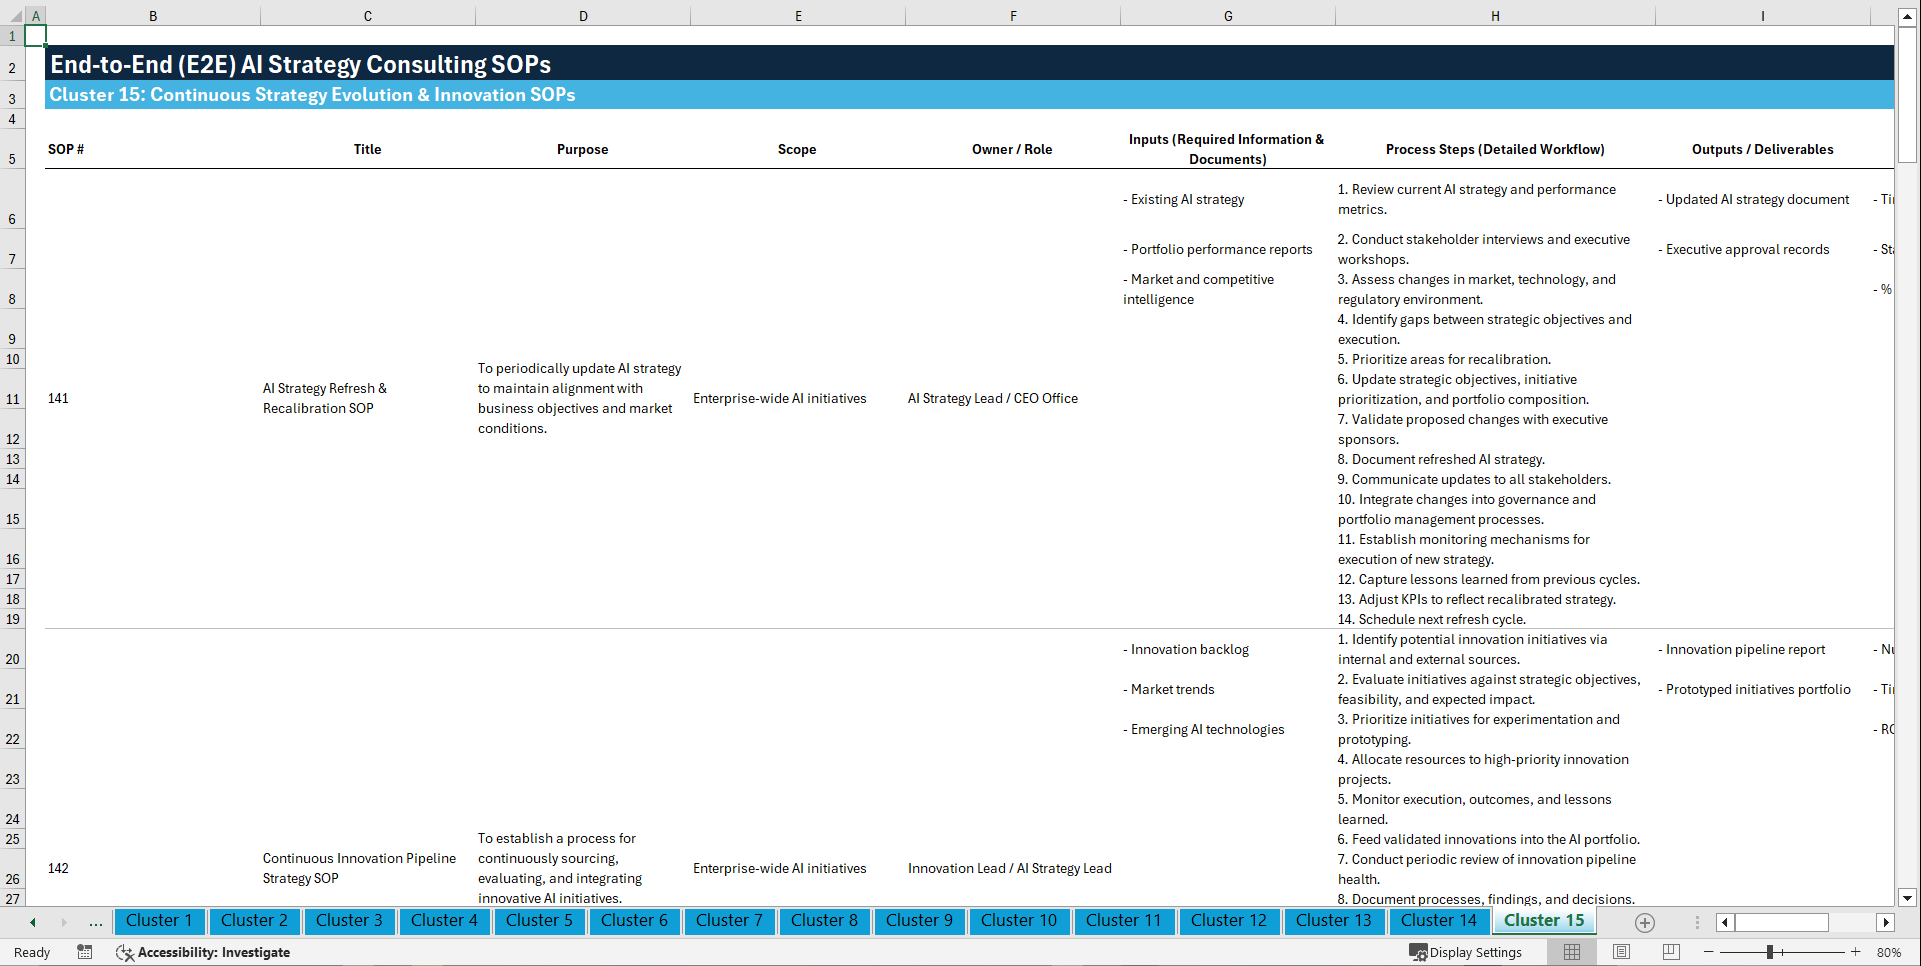Click the Zoom Out minus icon
This screenshot has height=966, width=1921.
coord(1709,952)
